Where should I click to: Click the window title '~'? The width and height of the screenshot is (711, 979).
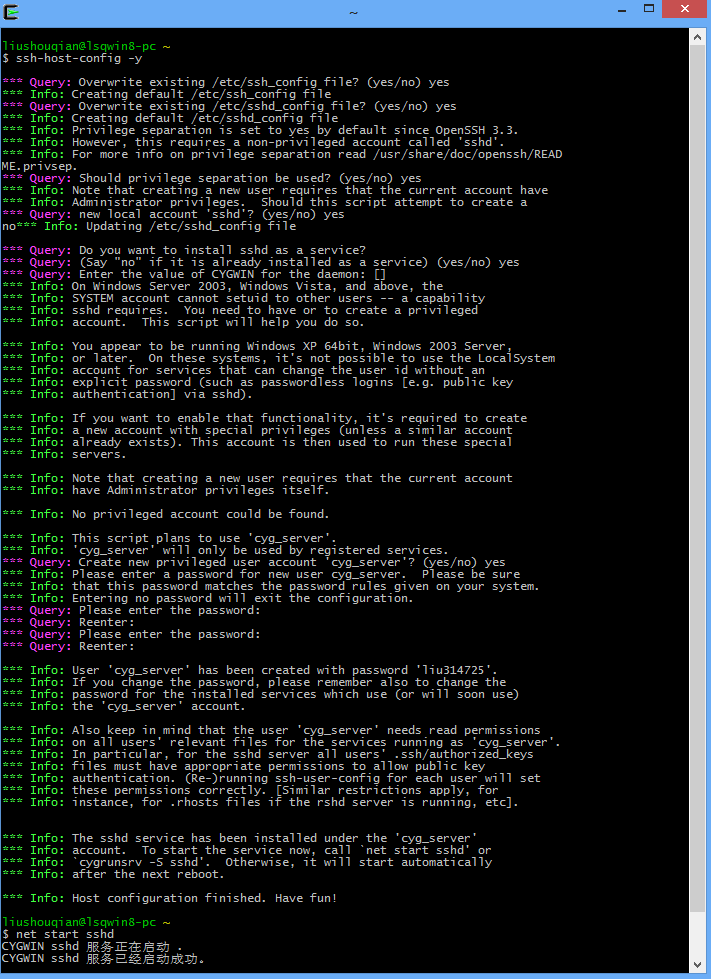[353, 12]
